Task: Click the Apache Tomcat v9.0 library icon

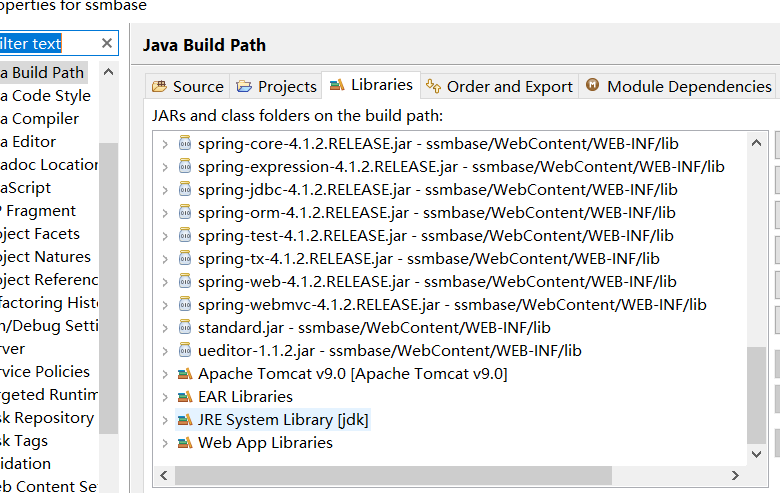Action: pyautogui.click(x=184, y=374)
